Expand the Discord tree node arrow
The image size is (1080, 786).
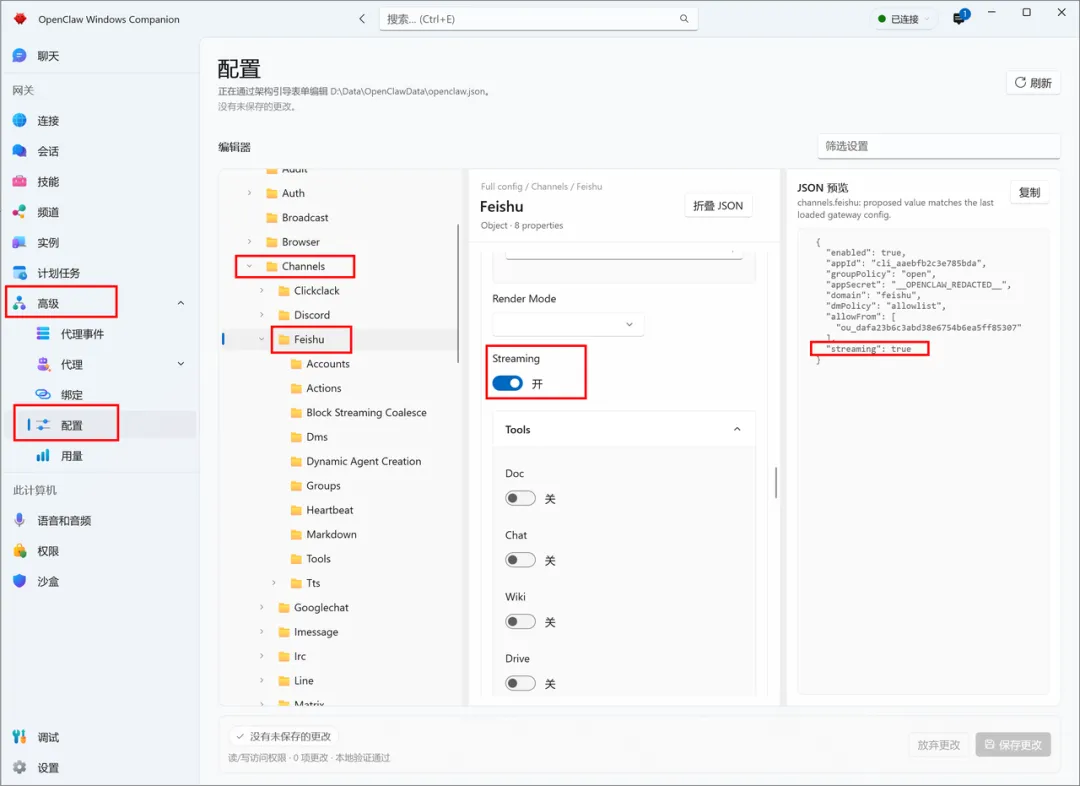[x=262, y=315]
